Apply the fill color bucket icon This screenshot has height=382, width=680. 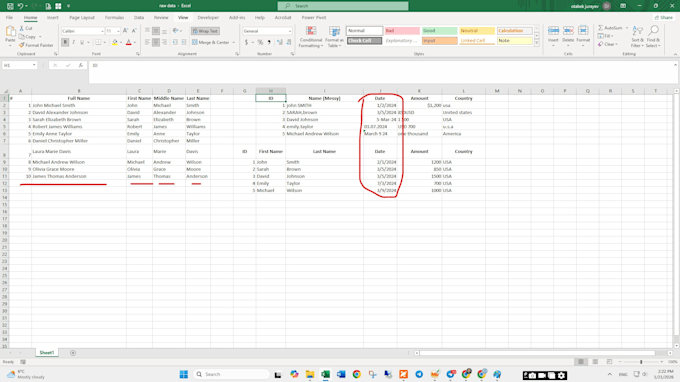point(114,42)
